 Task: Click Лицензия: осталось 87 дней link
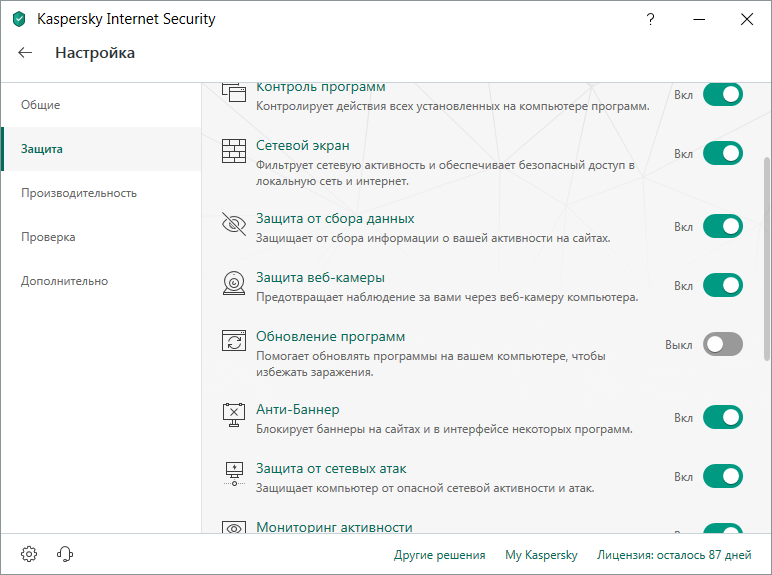(674, 555)
